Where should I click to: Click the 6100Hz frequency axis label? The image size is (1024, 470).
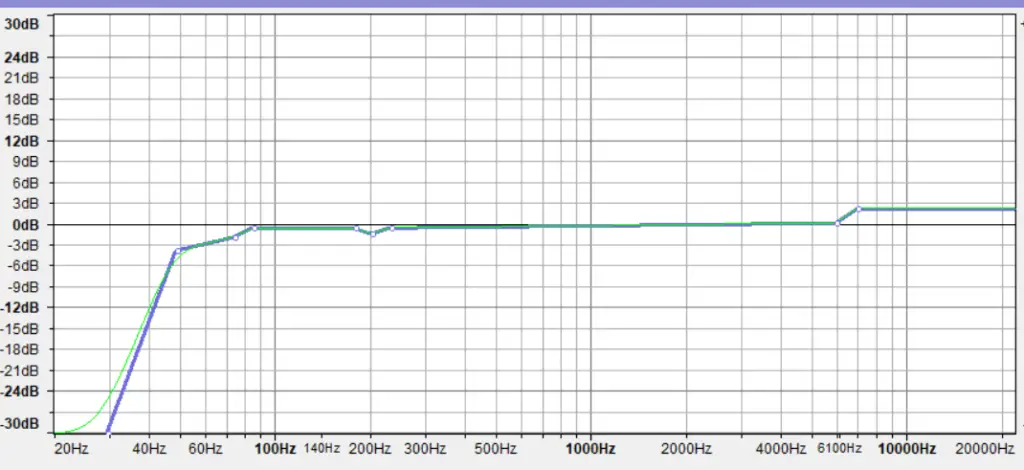tap(839, 449)
